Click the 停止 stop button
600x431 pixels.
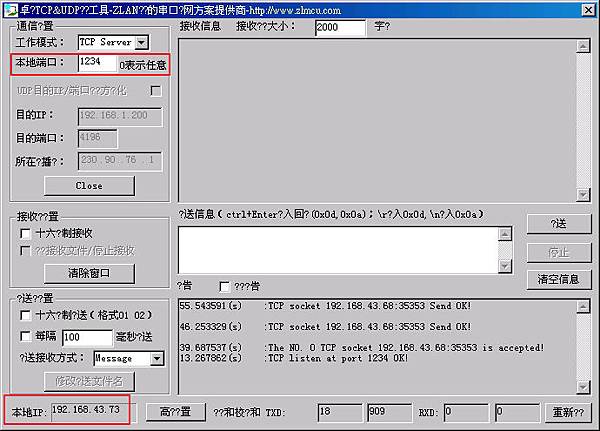(559, 253)
